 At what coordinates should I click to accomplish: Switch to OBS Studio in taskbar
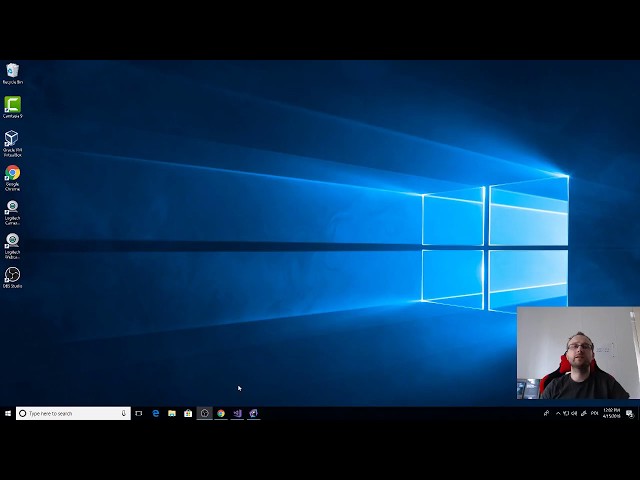click(x=204, y=413)
